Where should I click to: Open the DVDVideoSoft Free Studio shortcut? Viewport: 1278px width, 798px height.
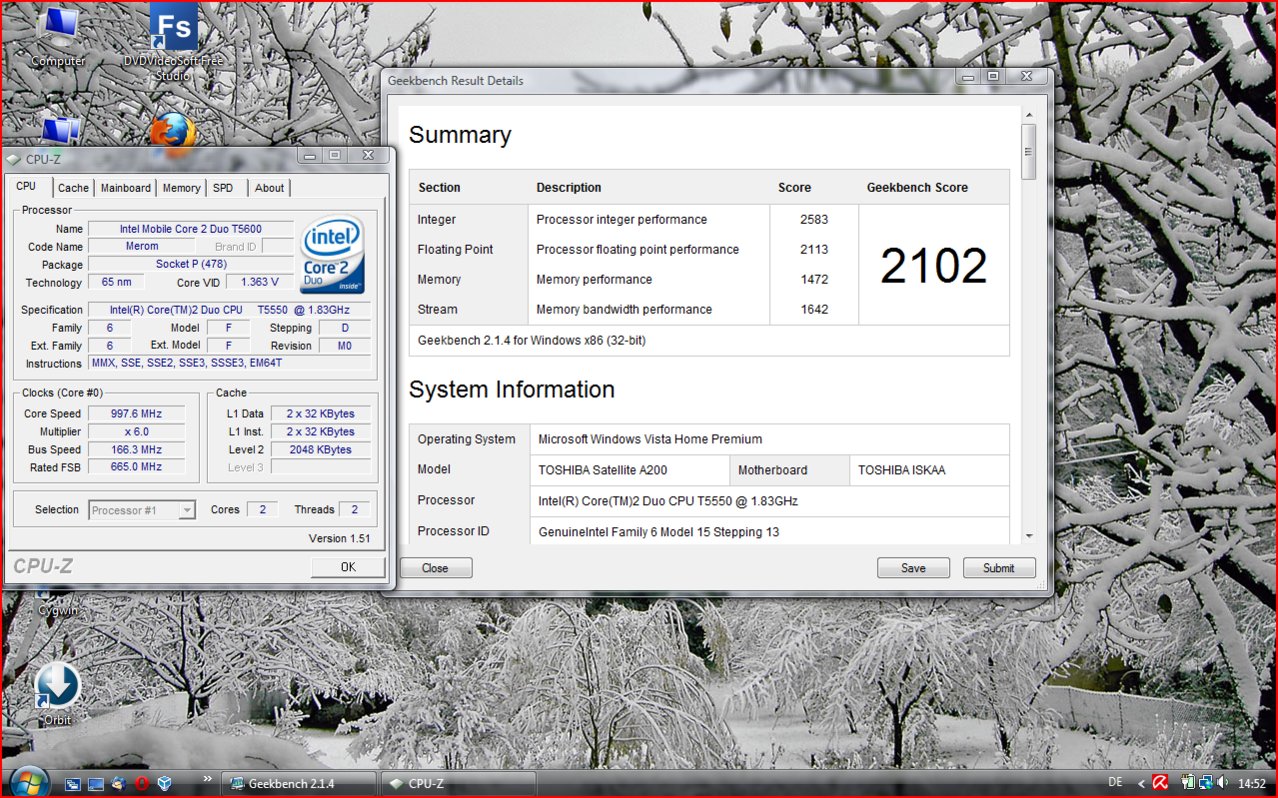pos(173,30)
